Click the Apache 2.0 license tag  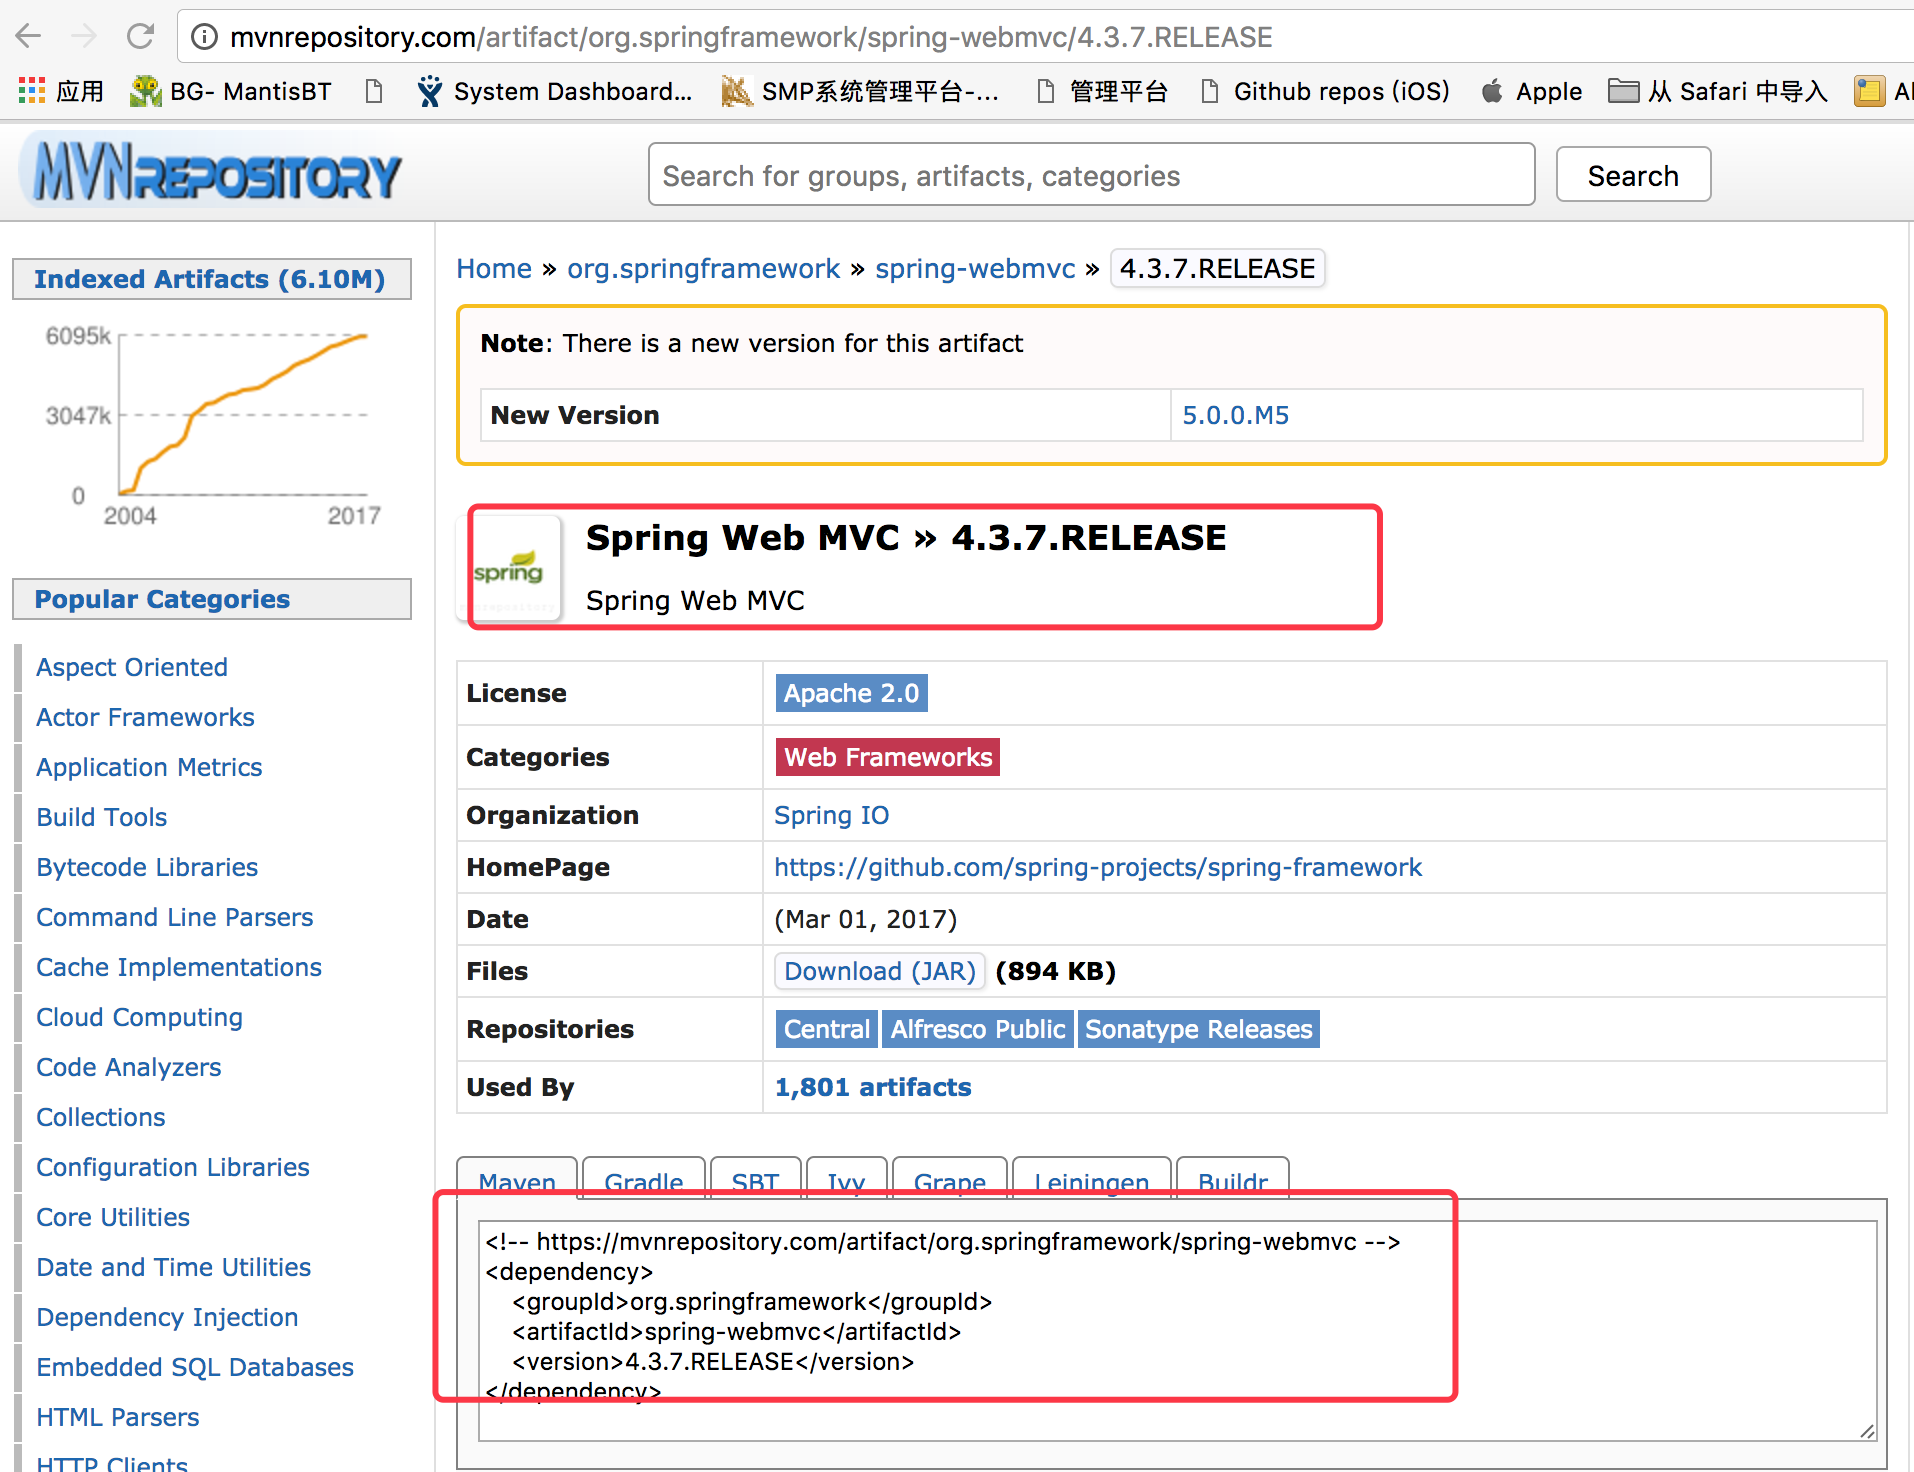(x=851, y=693)
